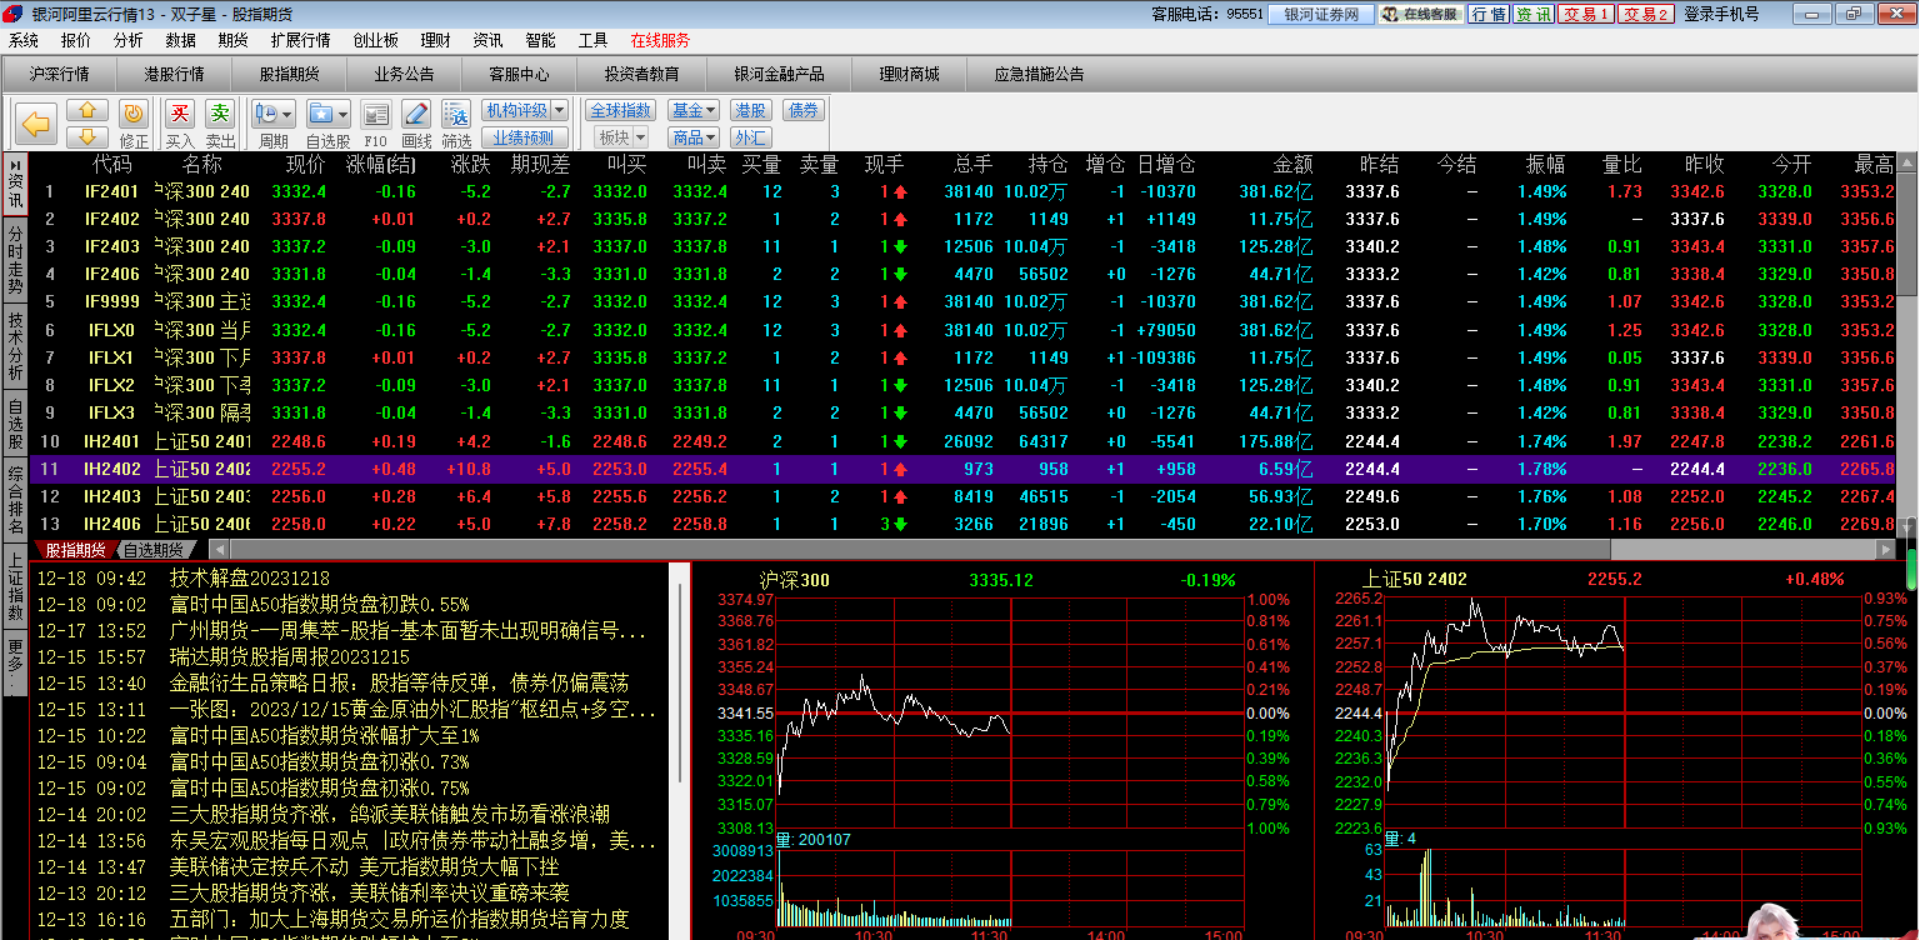Select the 自选期货 bottom tab

154,550
